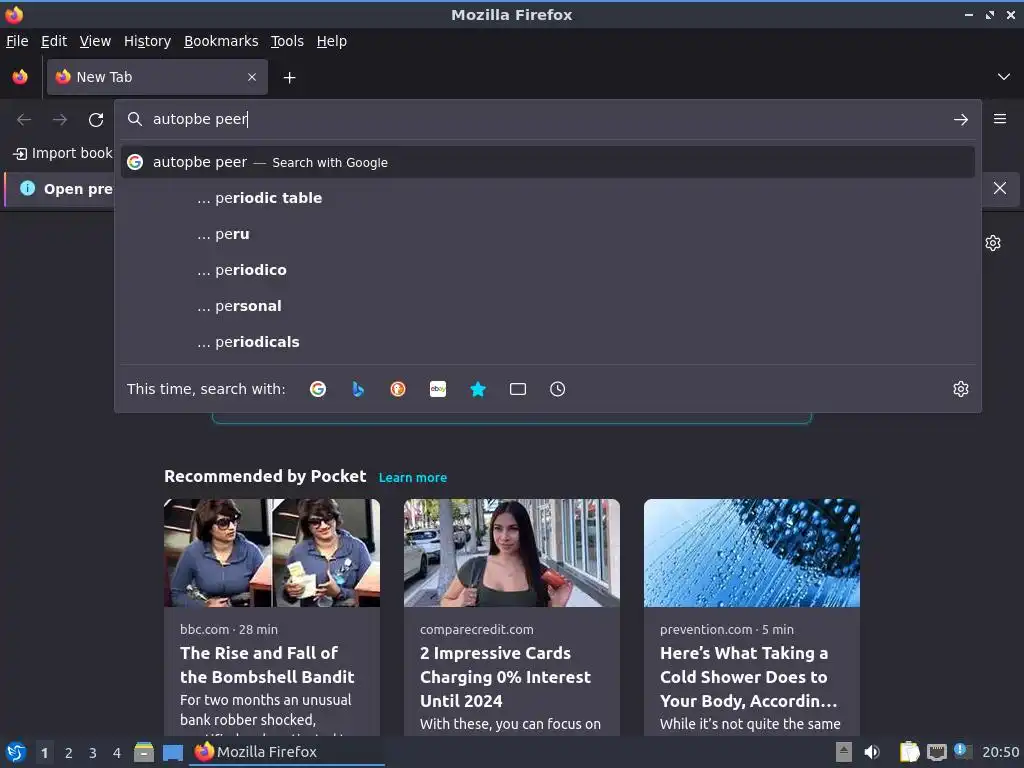Open the Bookmarks menu
This screenshot has height=768, width=1024.
(221, 41)
